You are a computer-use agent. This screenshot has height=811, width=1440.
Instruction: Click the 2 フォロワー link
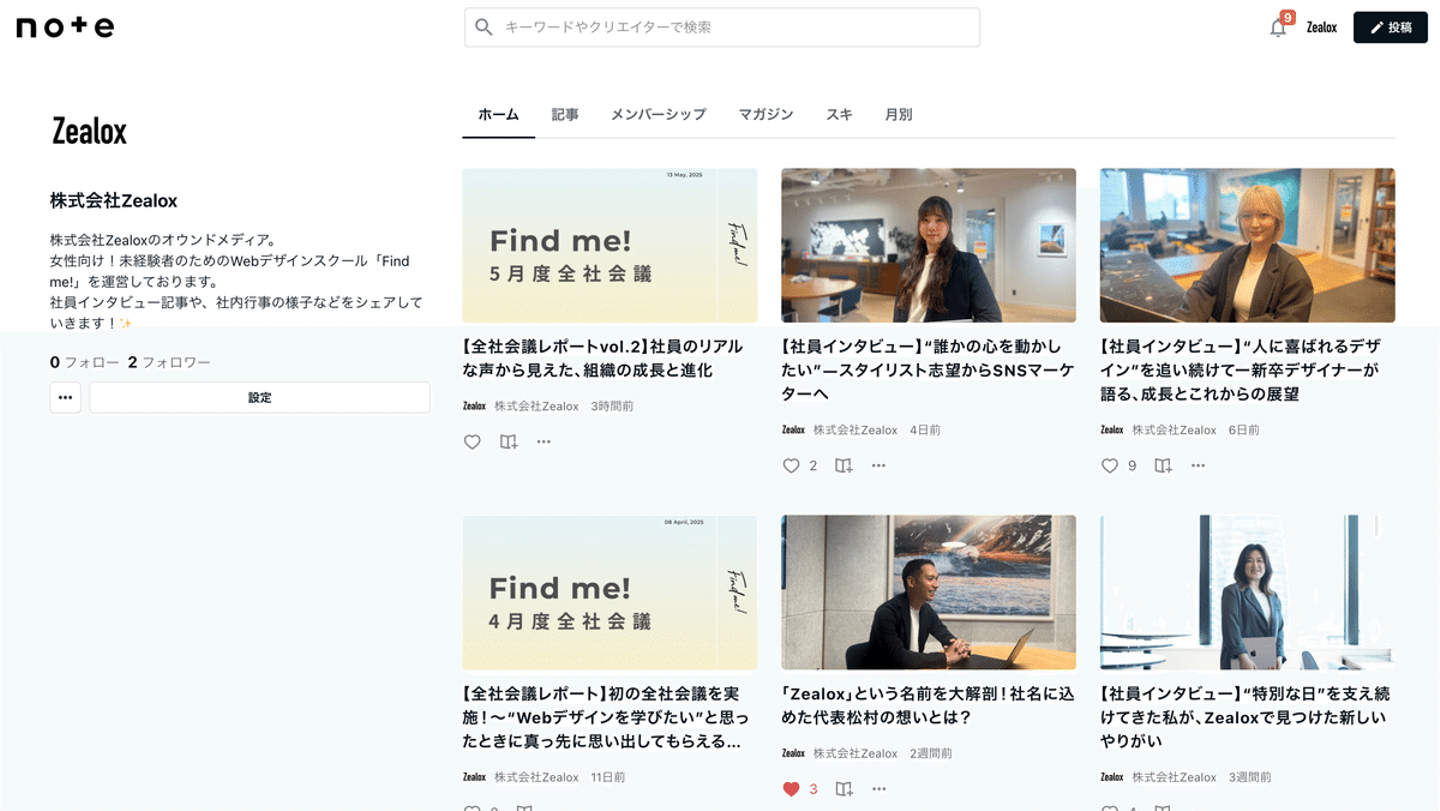click(x=169, y=362)
